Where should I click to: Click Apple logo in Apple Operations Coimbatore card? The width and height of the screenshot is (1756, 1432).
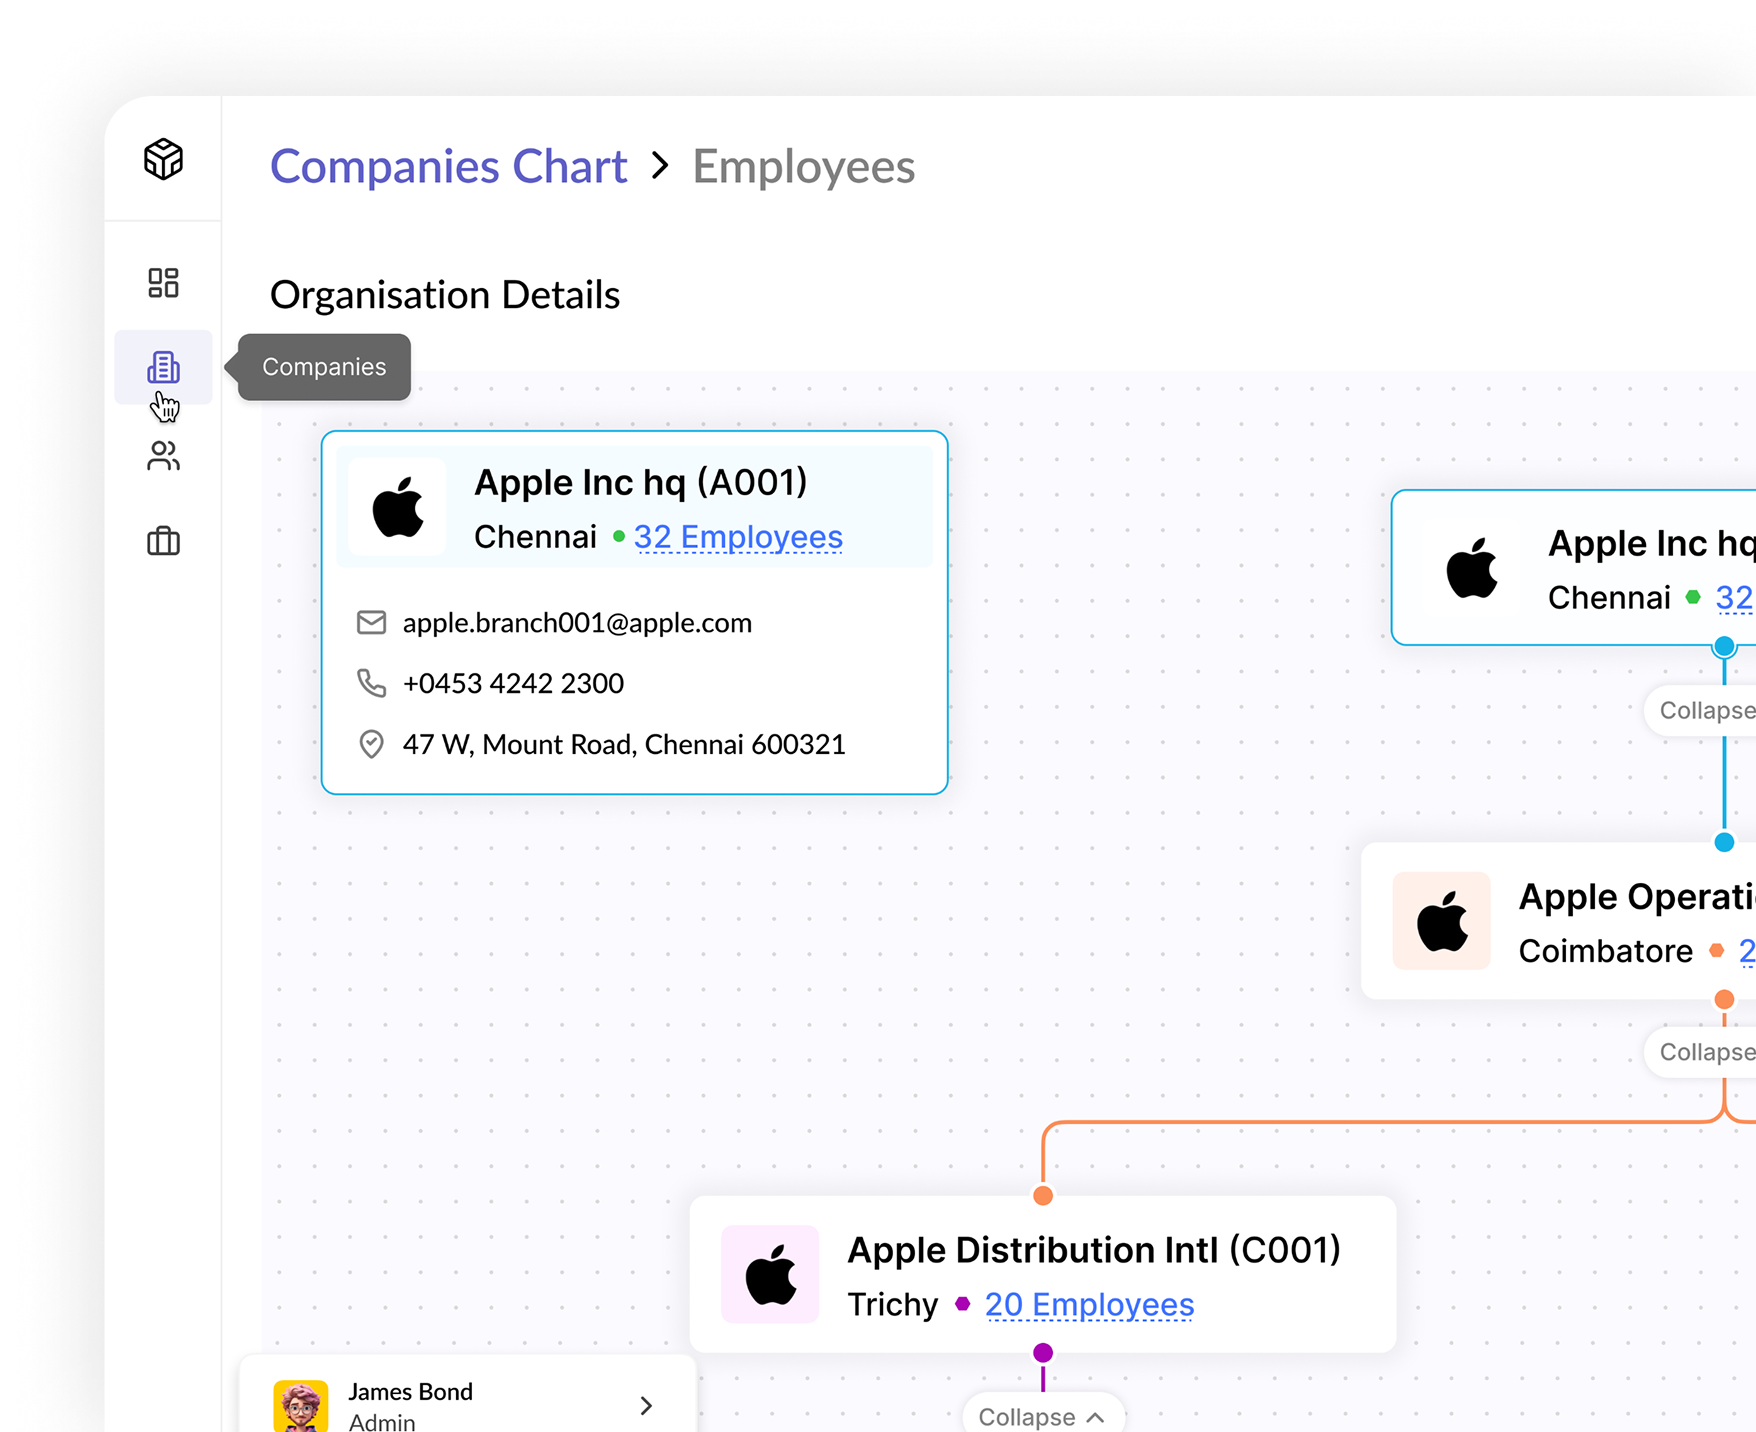tap(1442, 921)
